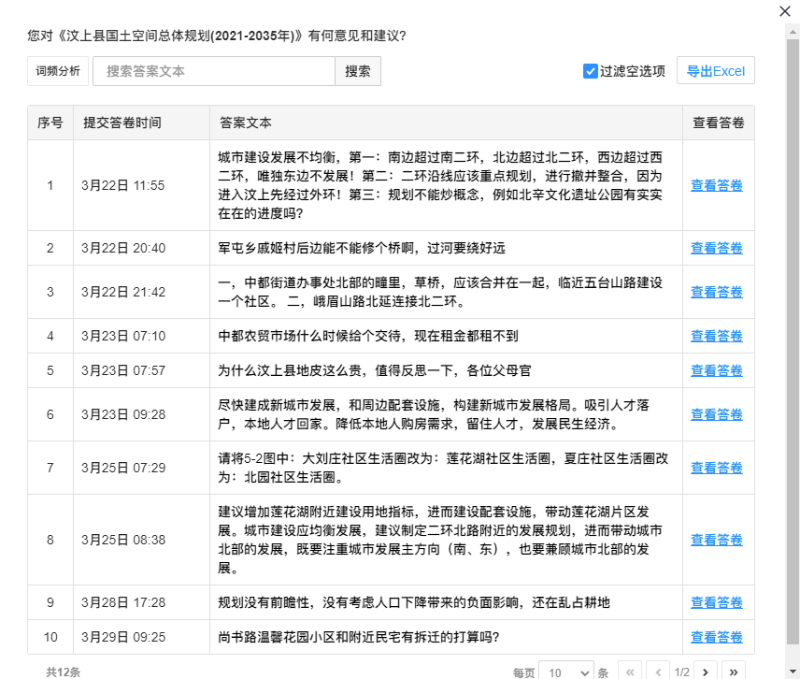Open 查看答卷 link for row 8

click(716, 540)
